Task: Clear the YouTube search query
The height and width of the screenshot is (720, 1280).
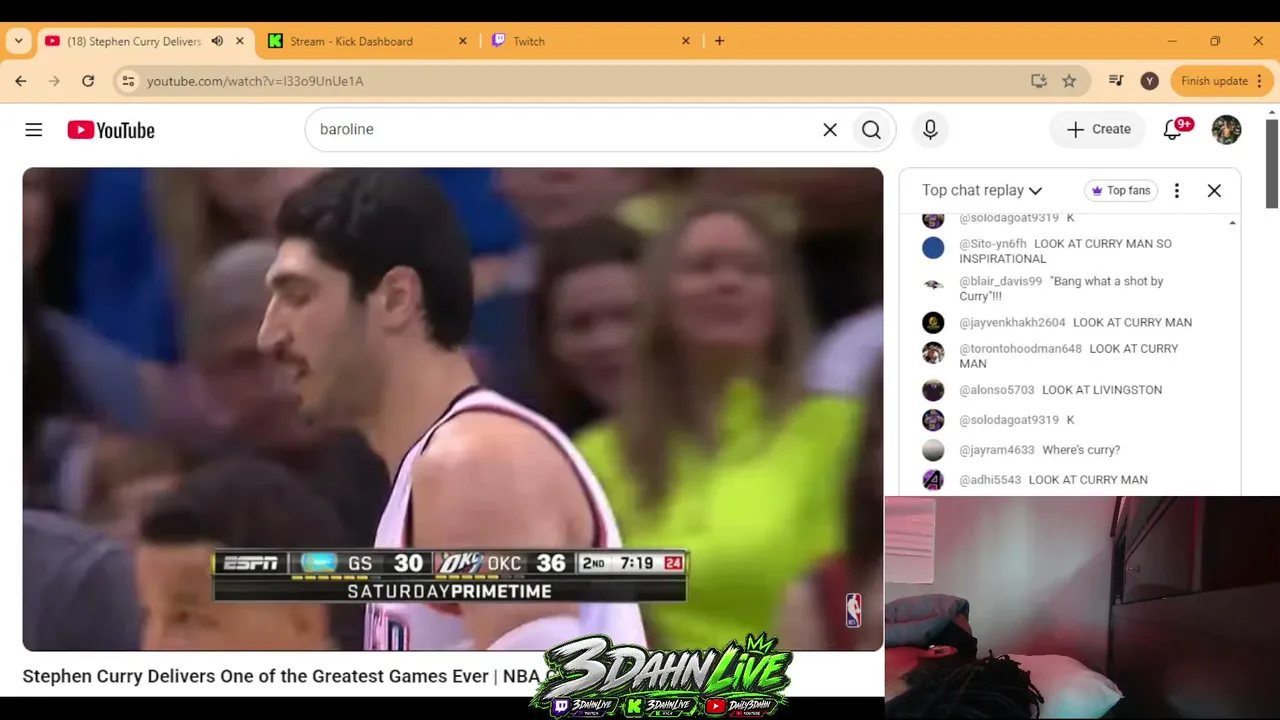Action: click(x=830, y=130)
